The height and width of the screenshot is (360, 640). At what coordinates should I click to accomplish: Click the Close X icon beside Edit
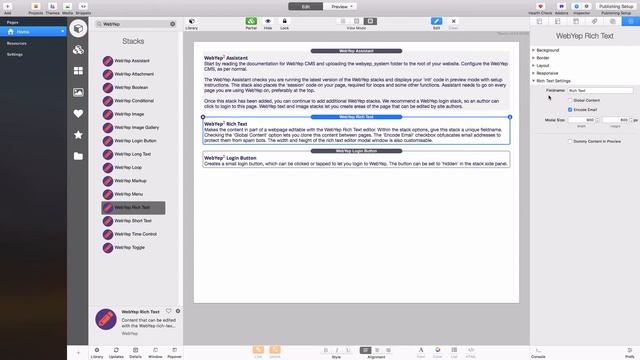coord(453,21)
